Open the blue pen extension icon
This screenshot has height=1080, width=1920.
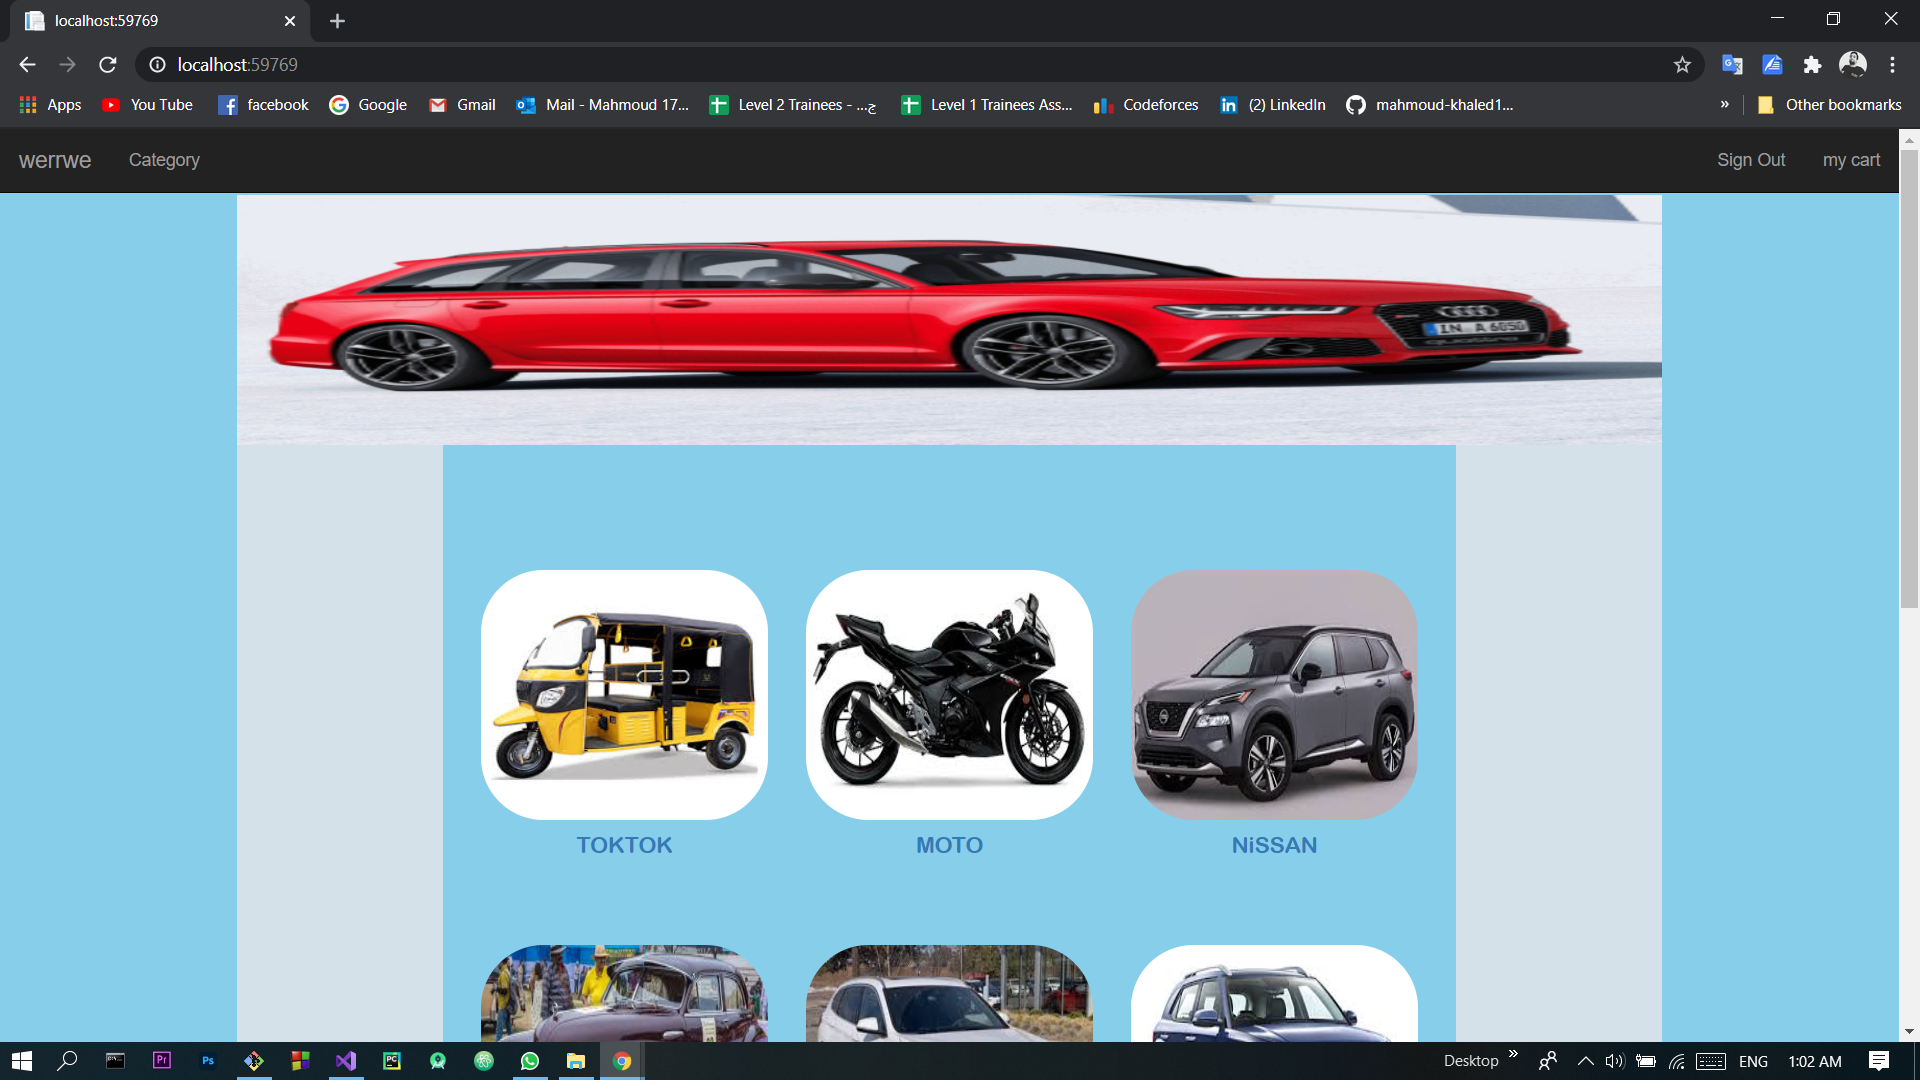[x=1772, y=65]
